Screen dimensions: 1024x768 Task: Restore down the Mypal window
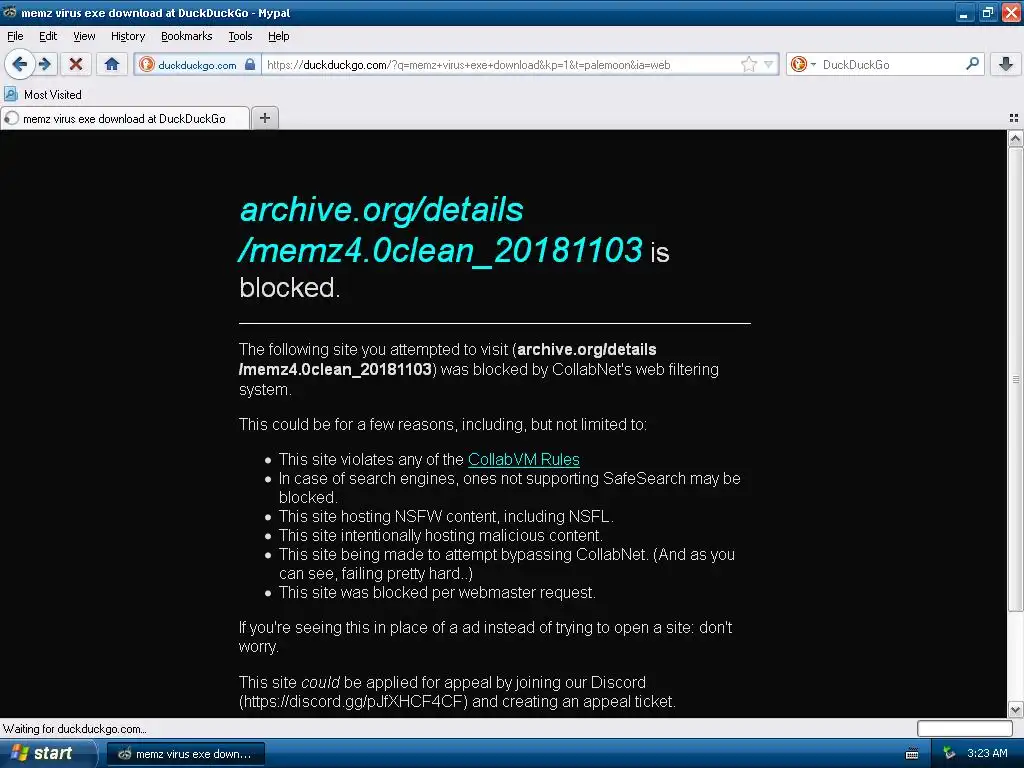click(987, 13)
